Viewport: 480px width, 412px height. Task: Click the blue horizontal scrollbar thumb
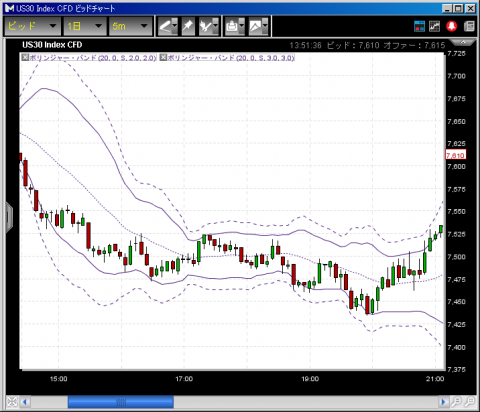pos(121,402)
